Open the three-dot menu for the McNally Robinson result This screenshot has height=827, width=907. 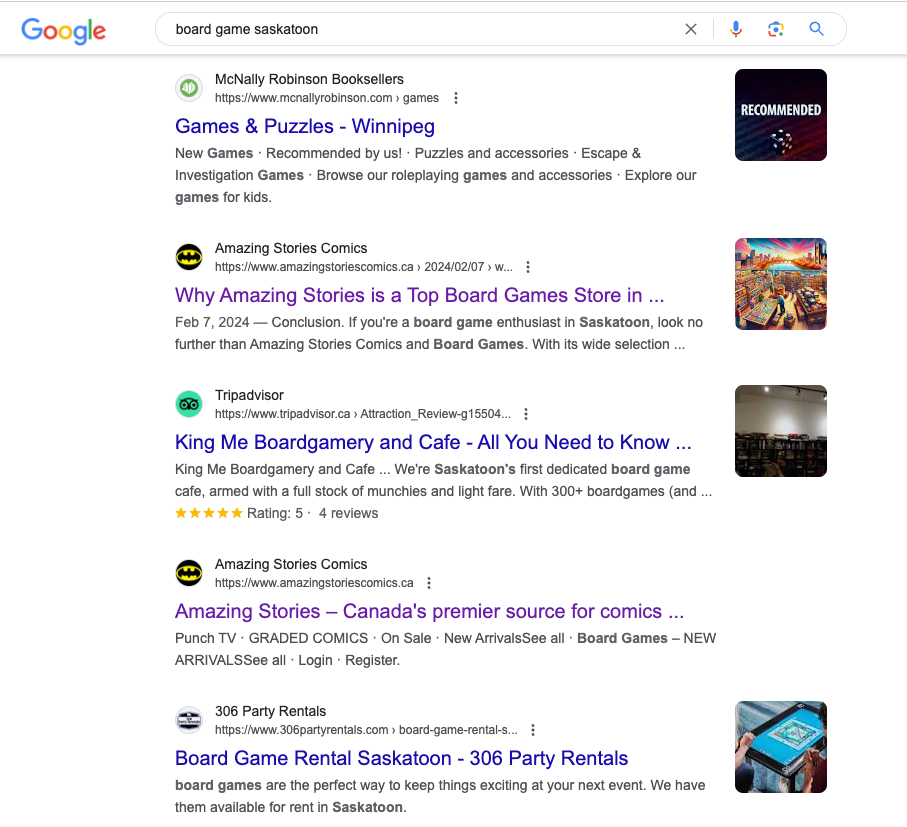click(456, 98)
